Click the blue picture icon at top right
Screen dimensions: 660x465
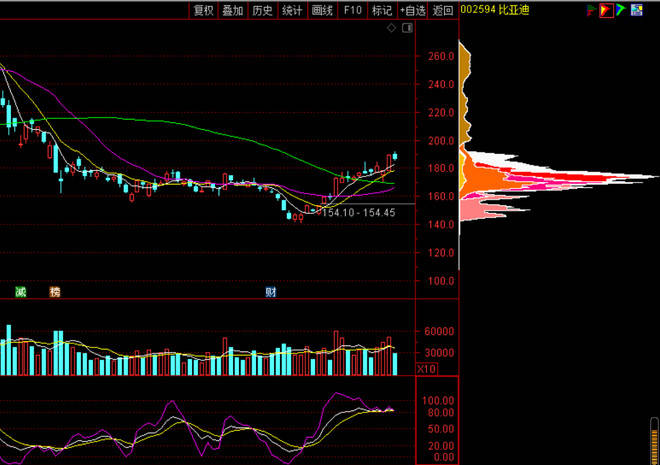[x=637, y=10]
